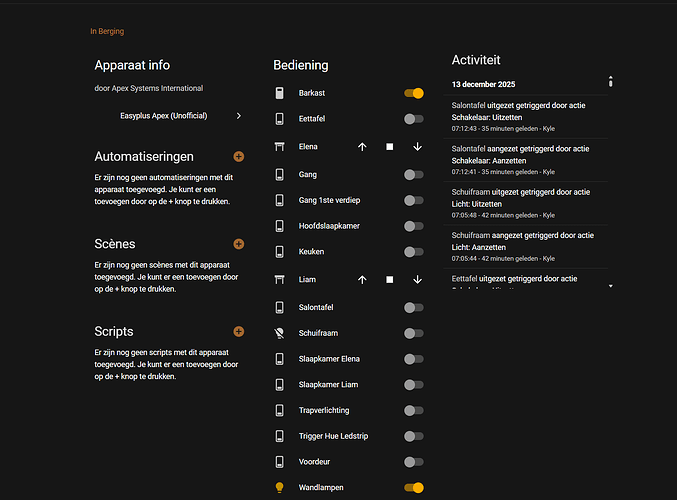Open Easyplus Apex (Unofficial) integration entry
677x500 pixels.
pos(180,116)
